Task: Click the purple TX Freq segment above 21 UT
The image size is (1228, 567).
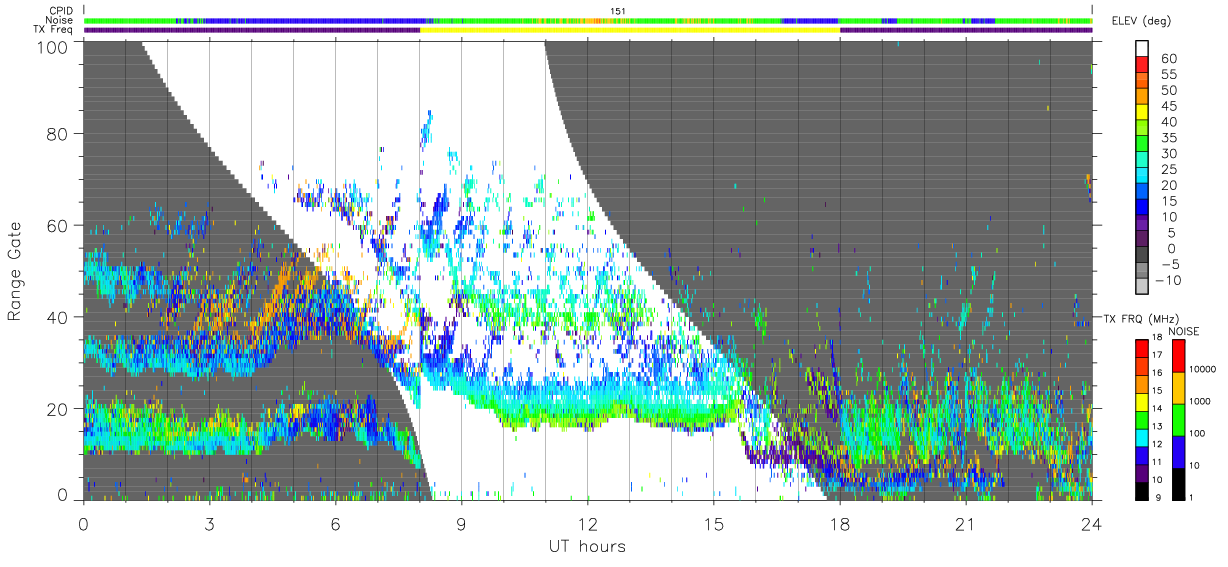Action: [x=966, y=30]
